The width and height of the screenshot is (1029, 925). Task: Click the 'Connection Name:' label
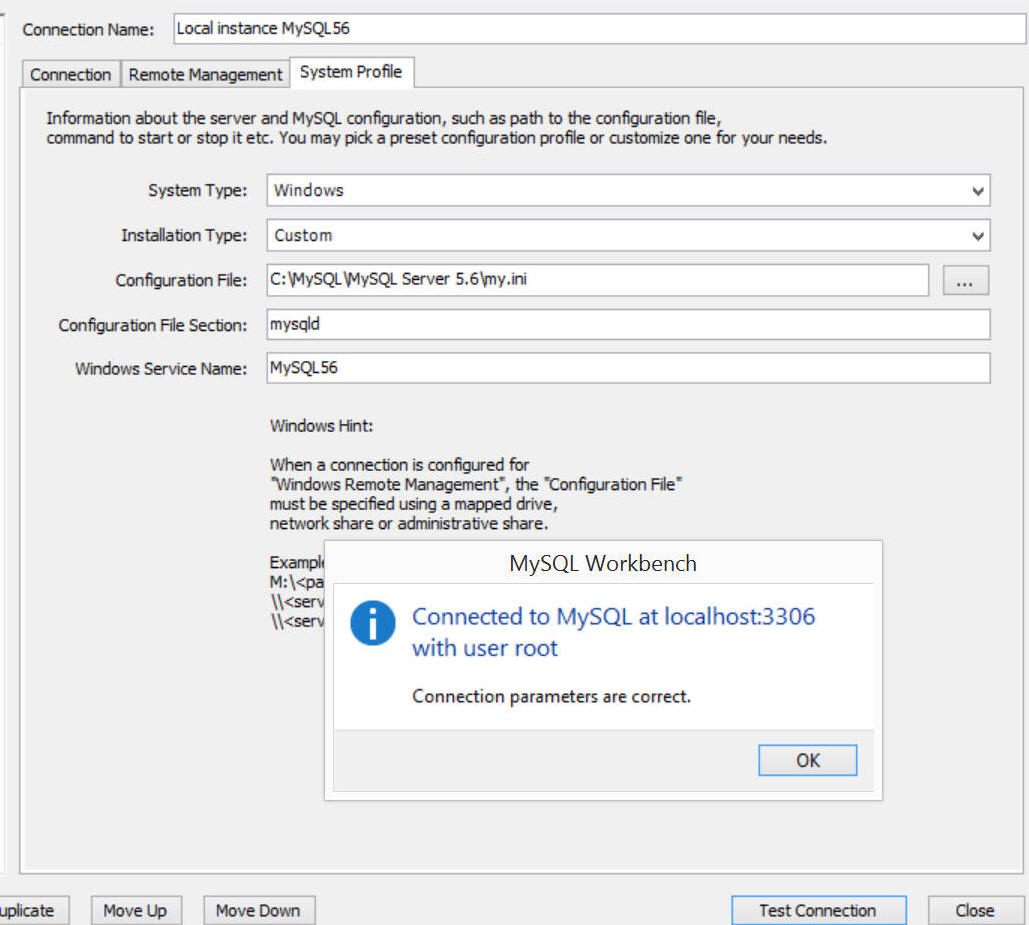click(x=88, y=30)
